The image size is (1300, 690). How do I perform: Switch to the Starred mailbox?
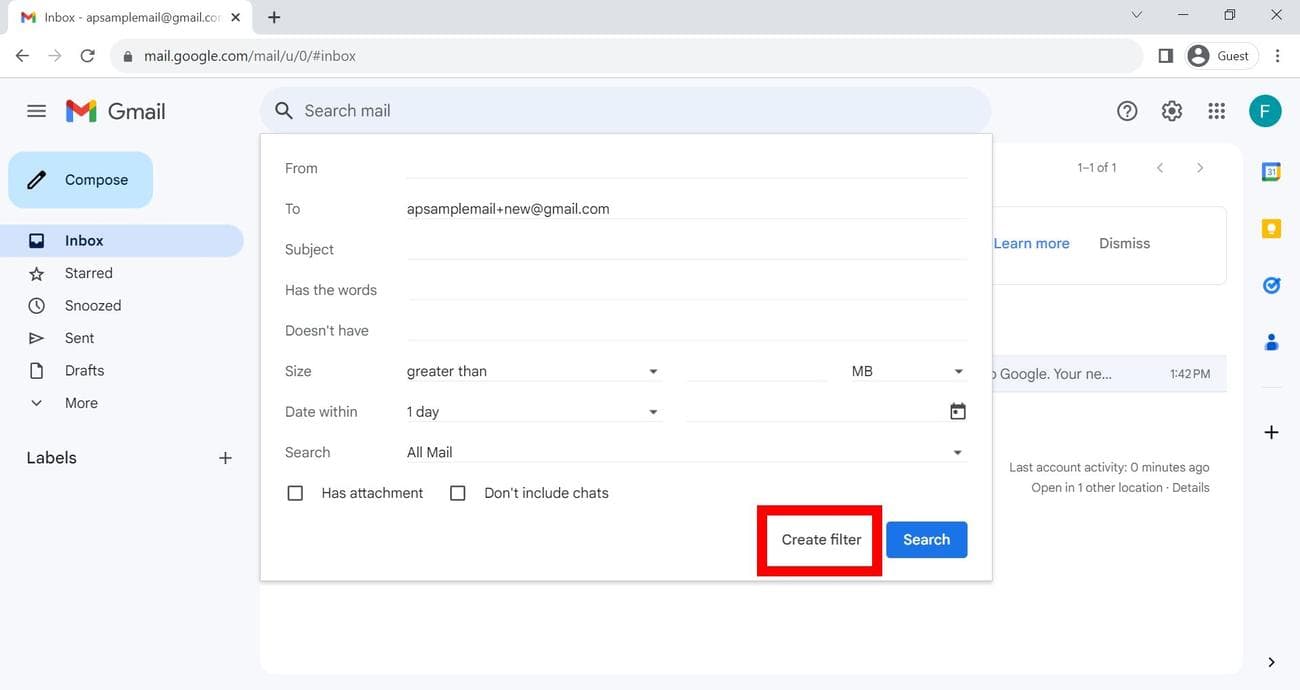point(88,272)
